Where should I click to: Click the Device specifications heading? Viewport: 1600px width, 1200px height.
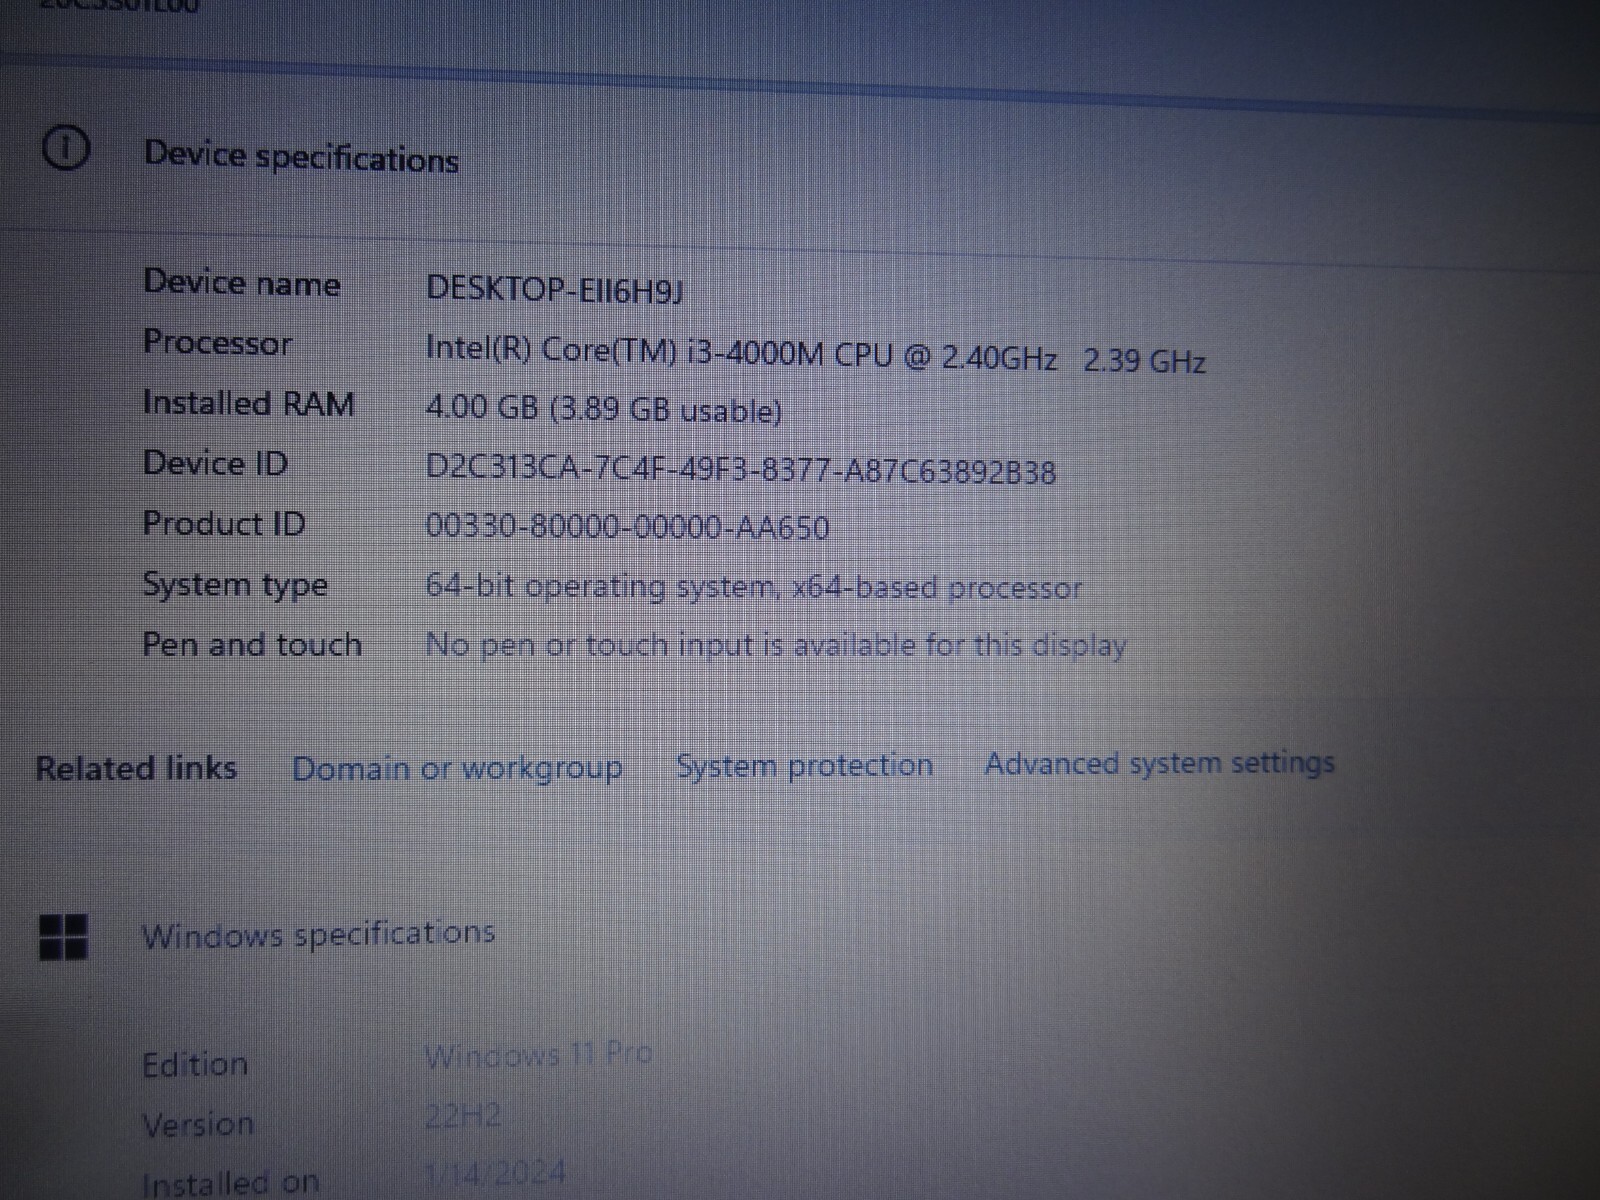click(x=301, y=157)
